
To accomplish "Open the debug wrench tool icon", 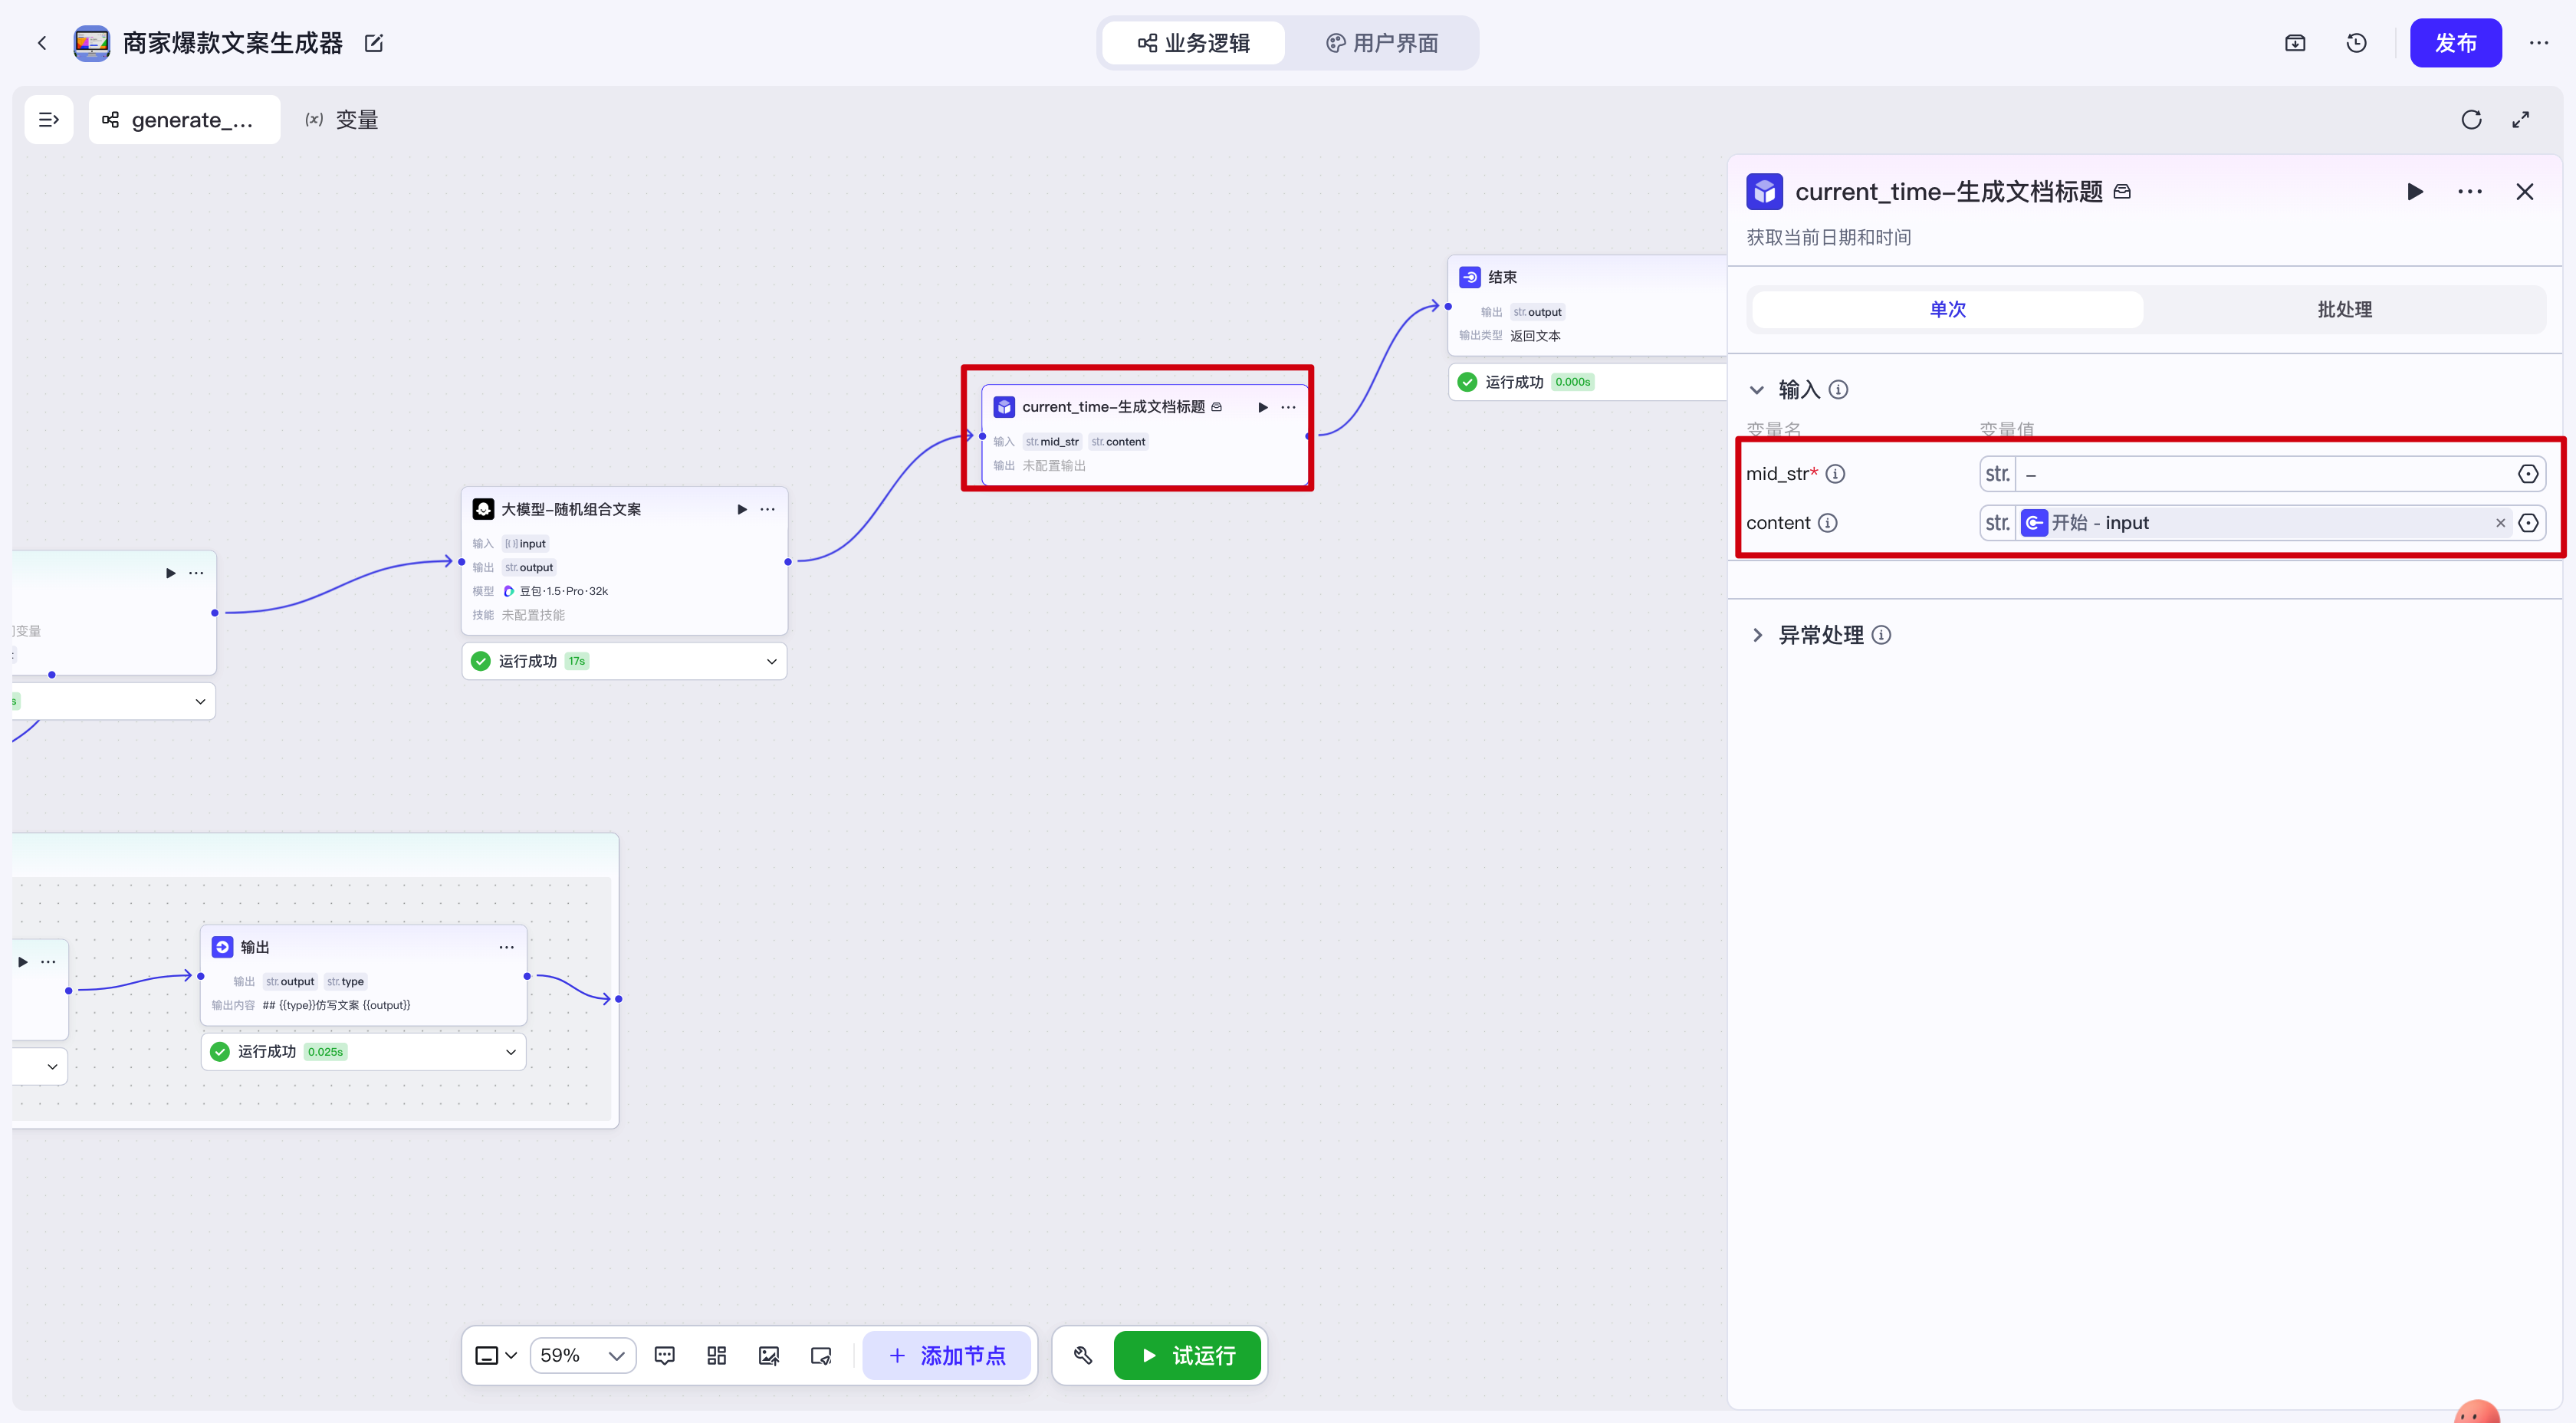I will click(x=1083, y=1356).
